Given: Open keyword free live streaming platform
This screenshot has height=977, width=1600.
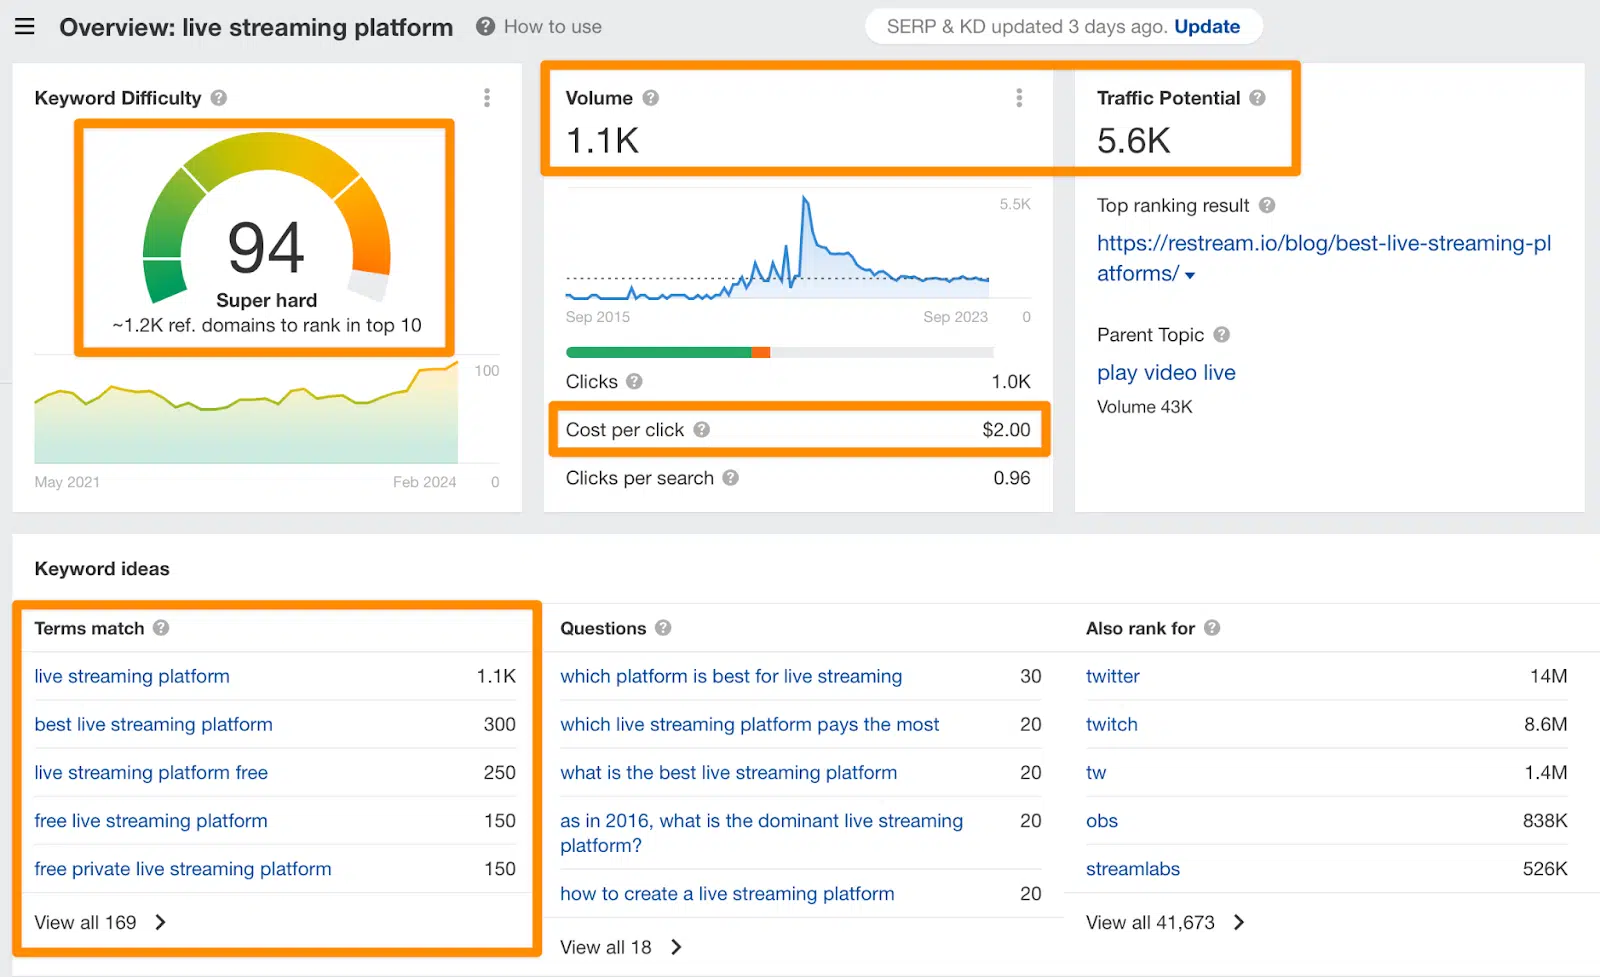Looking at the screenshot, I should coord(151,820).
